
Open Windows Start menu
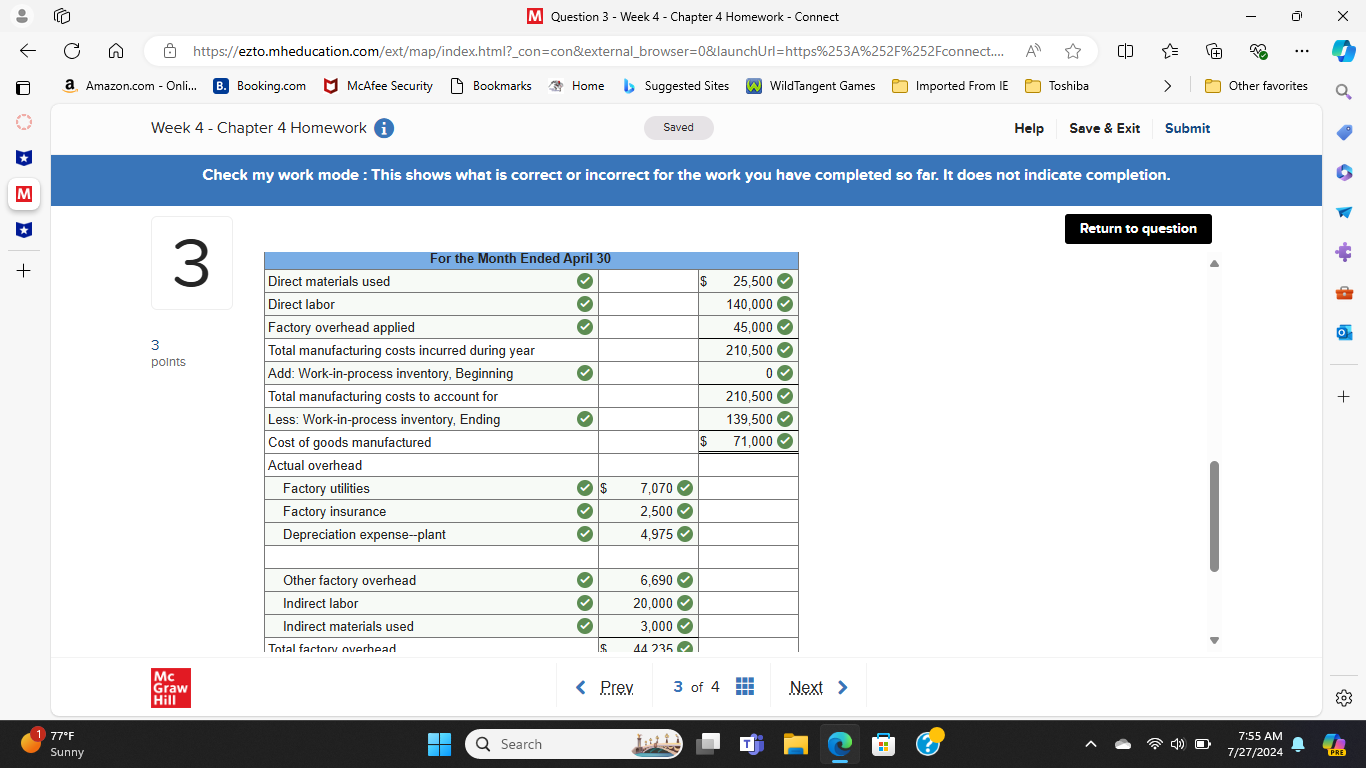[x=440, y=744]
